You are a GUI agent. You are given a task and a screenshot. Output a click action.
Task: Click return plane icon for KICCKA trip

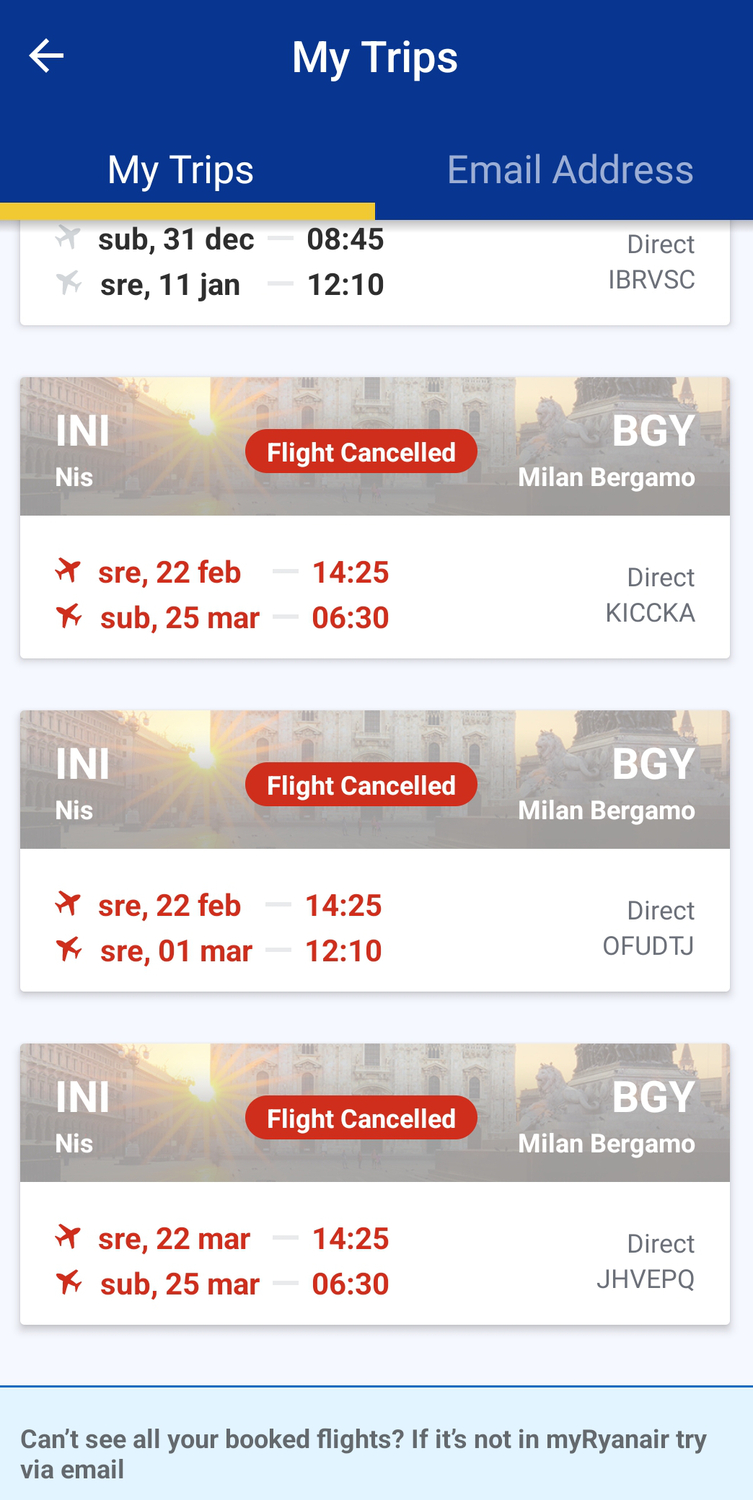[68, 617]
